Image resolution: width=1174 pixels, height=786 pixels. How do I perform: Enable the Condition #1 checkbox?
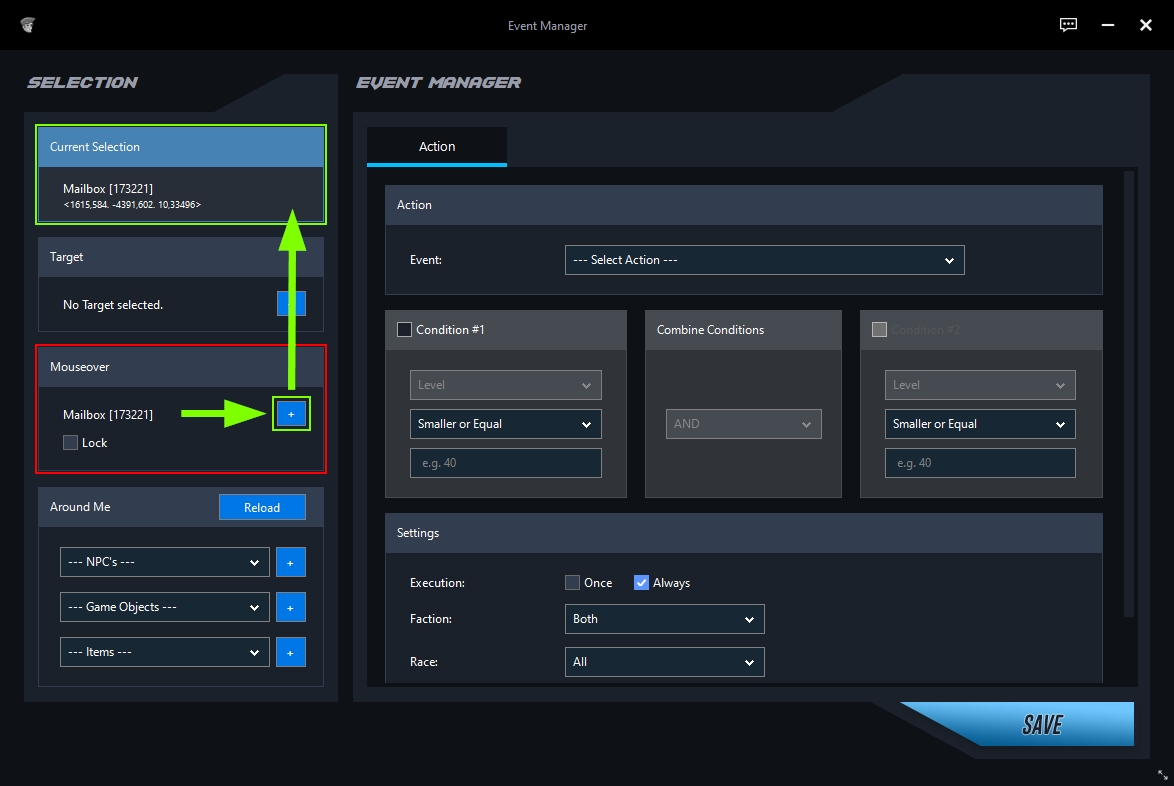(405, 330)
